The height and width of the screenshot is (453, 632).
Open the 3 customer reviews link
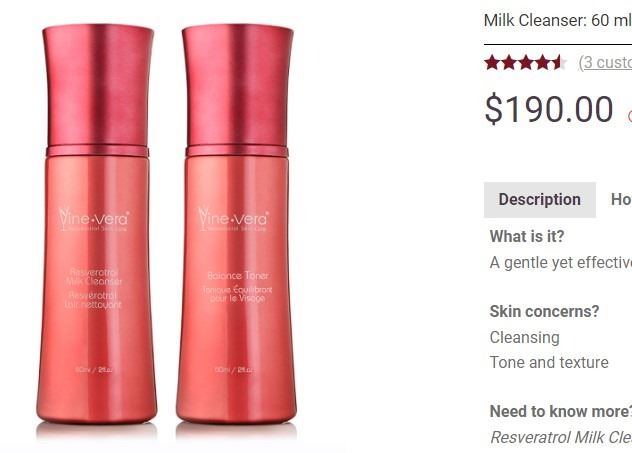605,62
